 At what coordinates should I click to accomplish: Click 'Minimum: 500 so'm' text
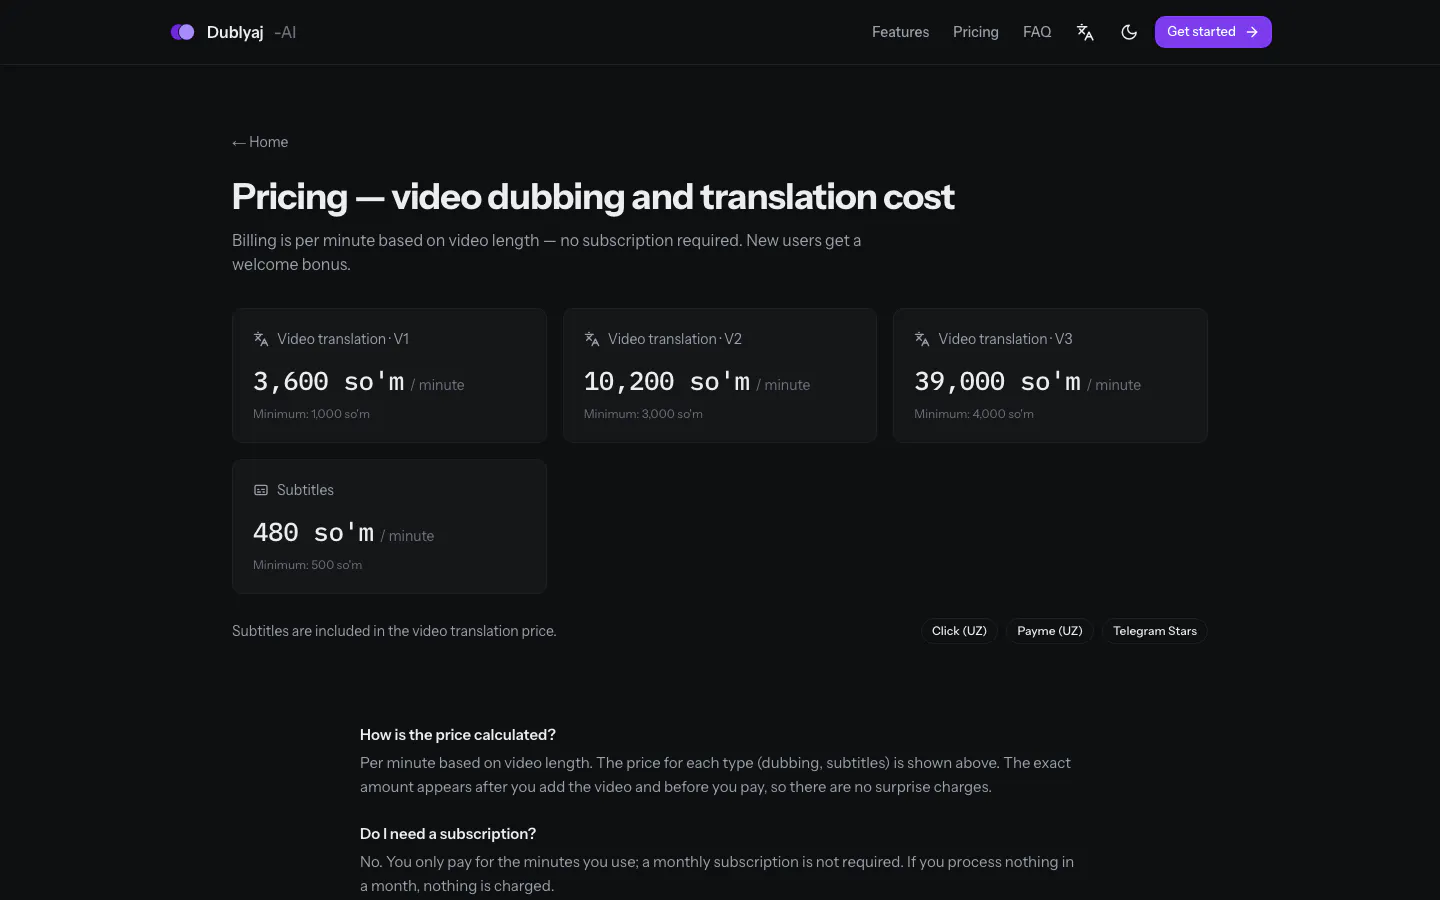point(307,565)
